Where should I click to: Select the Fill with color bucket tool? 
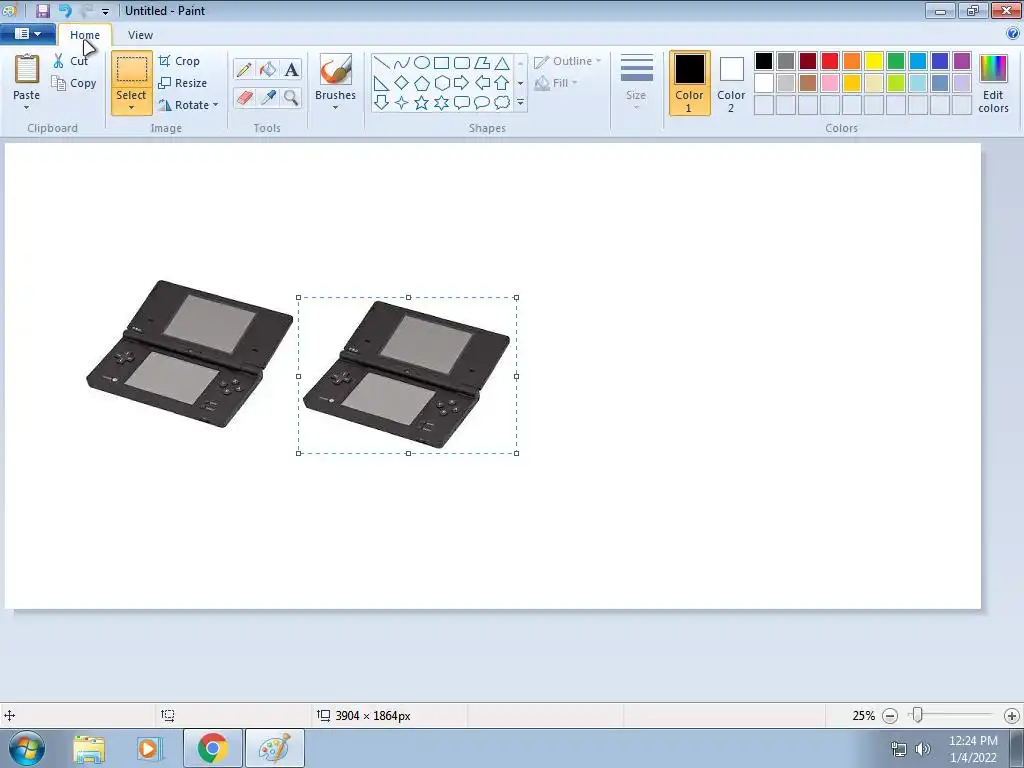pyautogui.click(x=268, y=69)
